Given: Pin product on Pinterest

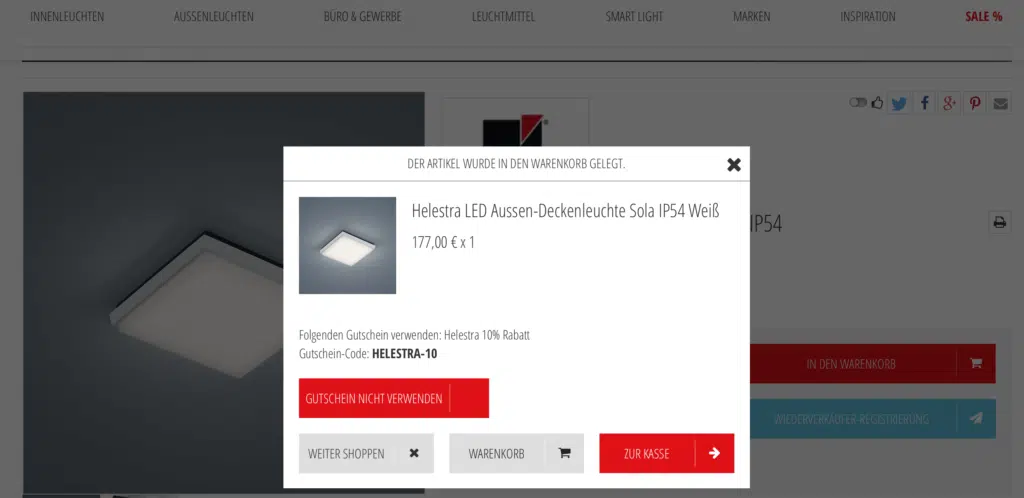Looking at the screenshot, I should point(975,103).
